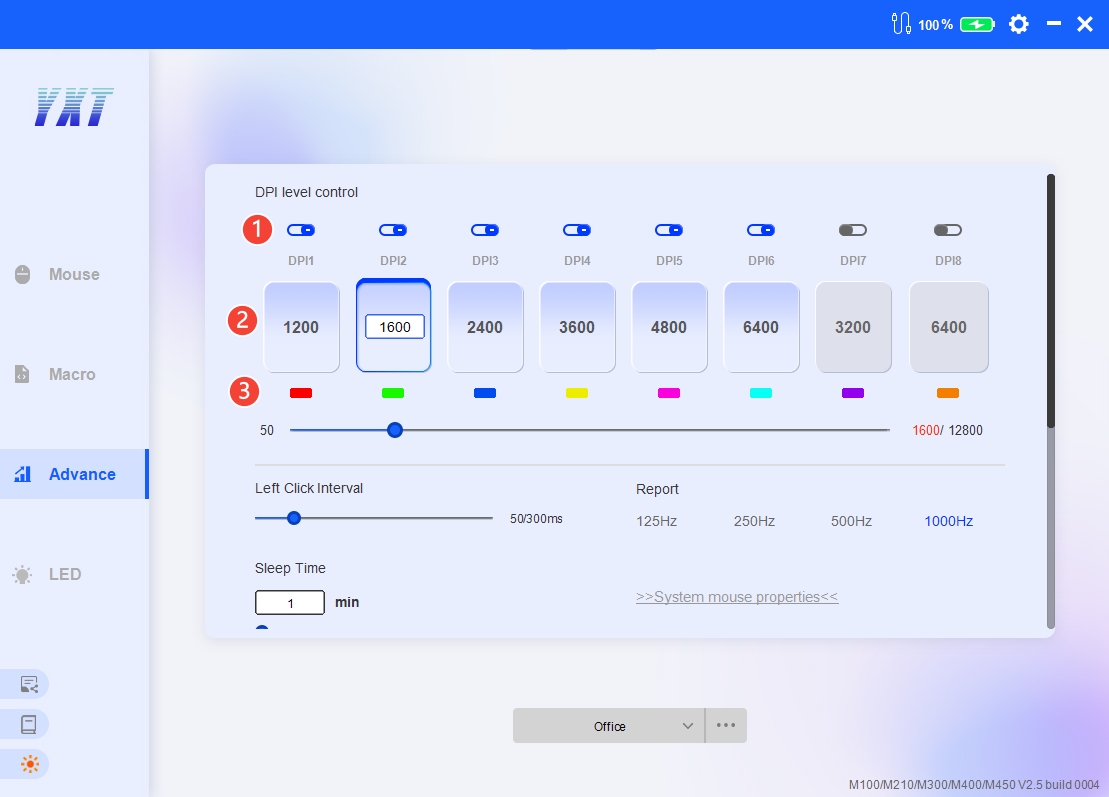The image size is (1109, 797).
Task: Click the USB cable connection icon
Action: click(900, 24)
